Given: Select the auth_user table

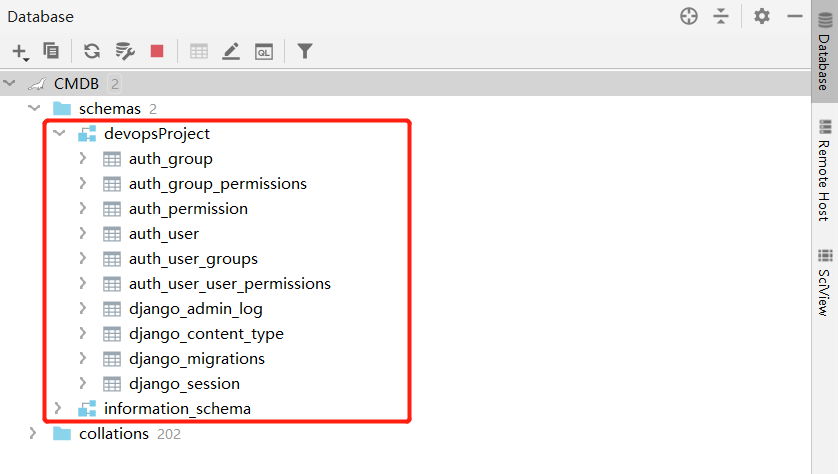Looking at the screenshot, I should click(x=164, y=234).
